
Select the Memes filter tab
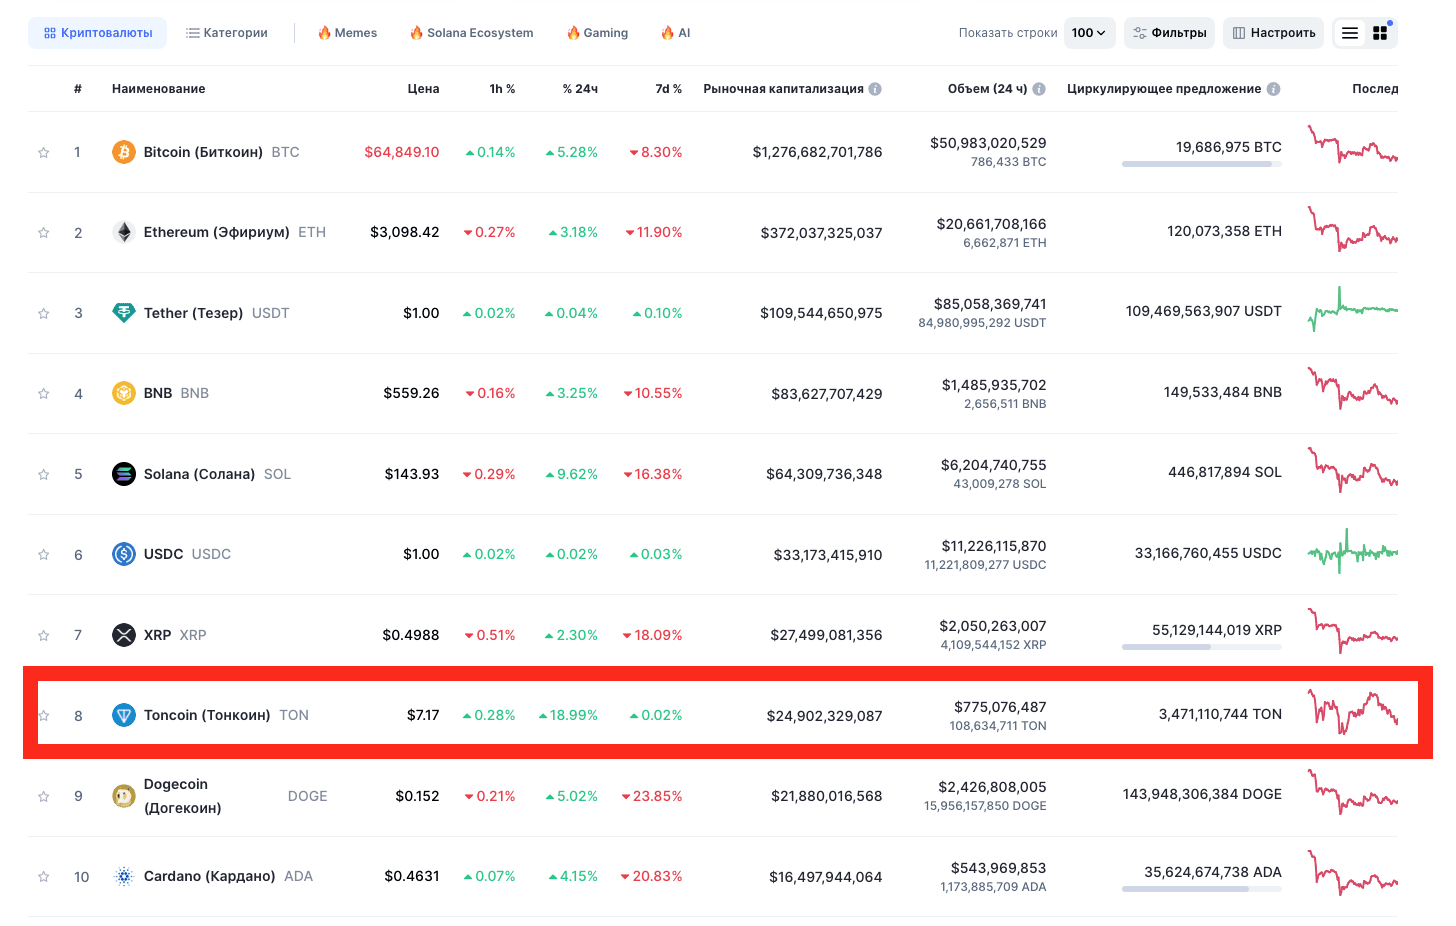(x=348, y=33)
